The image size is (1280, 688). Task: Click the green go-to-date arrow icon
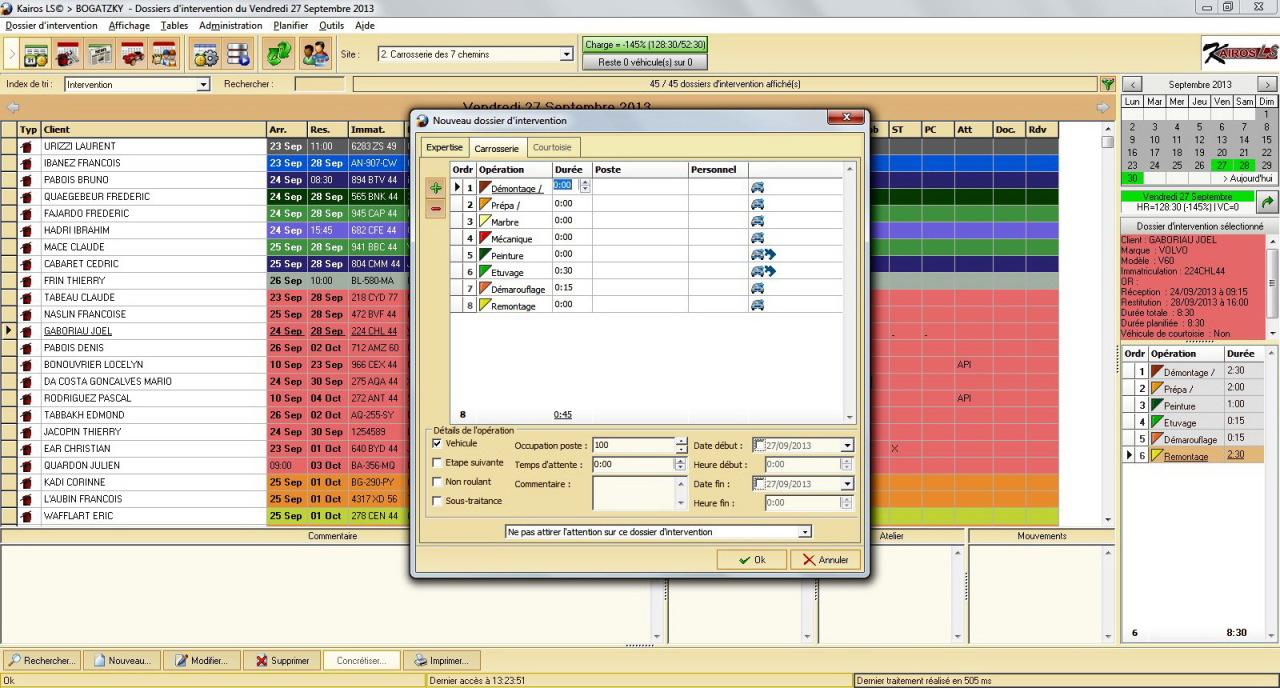(x=1267, y=202)
